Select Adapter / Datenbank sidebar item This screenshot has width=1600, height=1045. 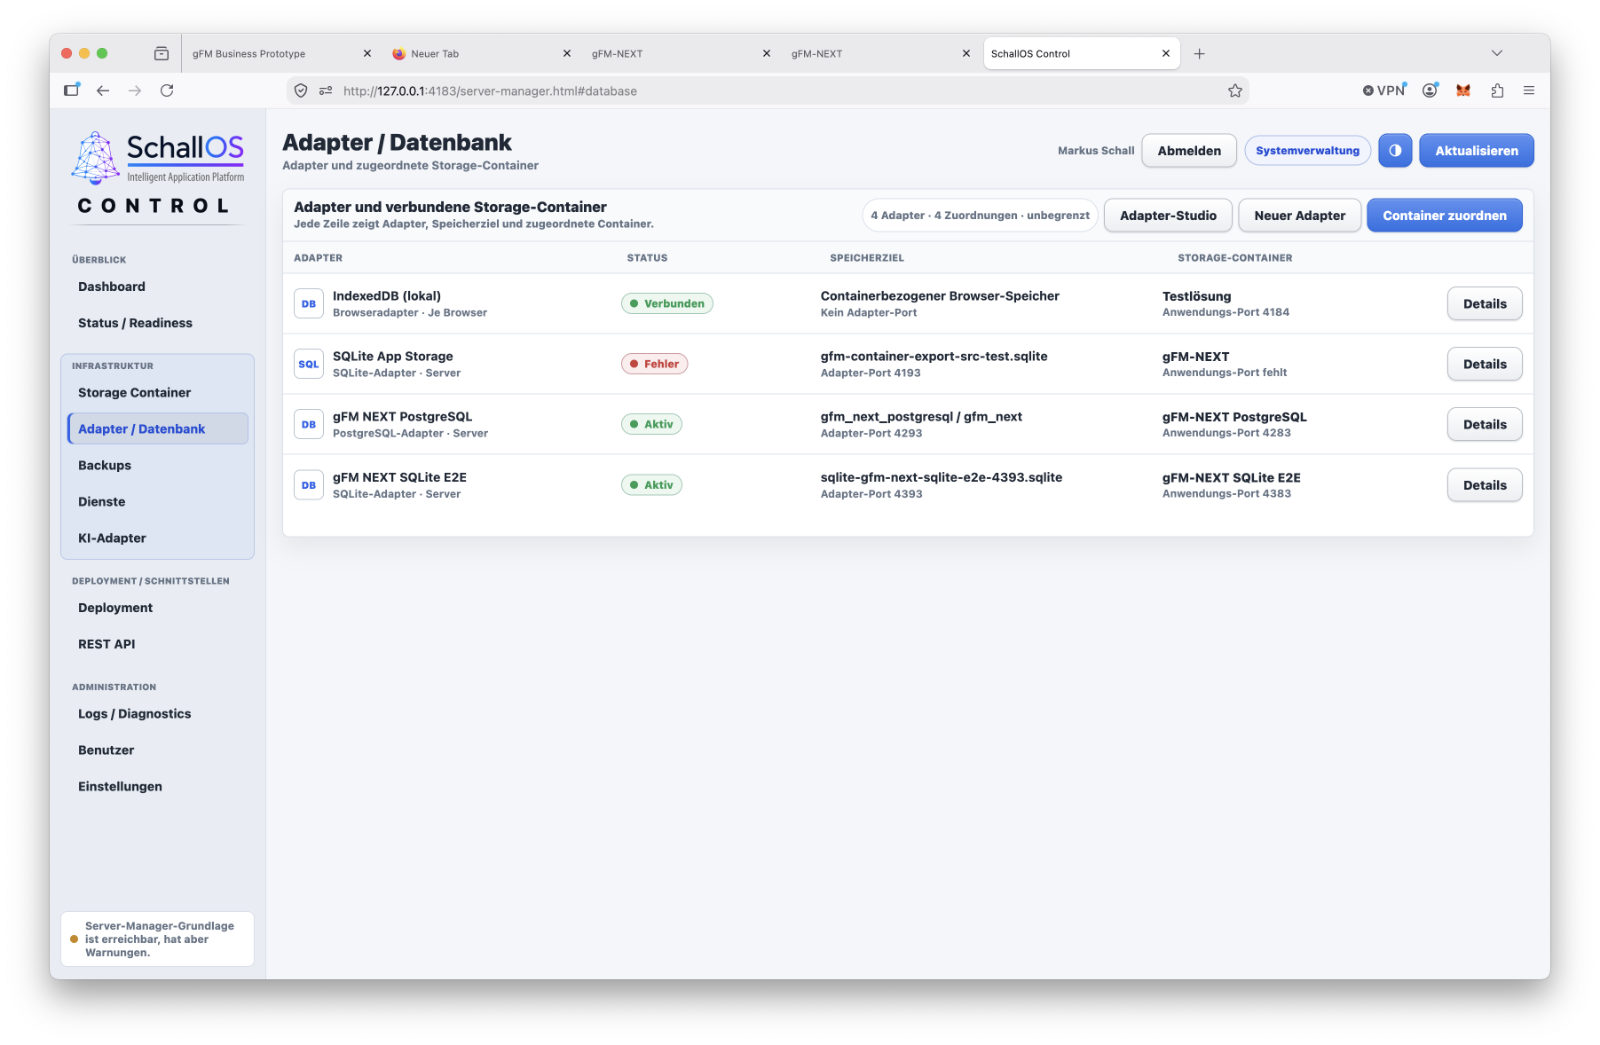tap(157, 429)
